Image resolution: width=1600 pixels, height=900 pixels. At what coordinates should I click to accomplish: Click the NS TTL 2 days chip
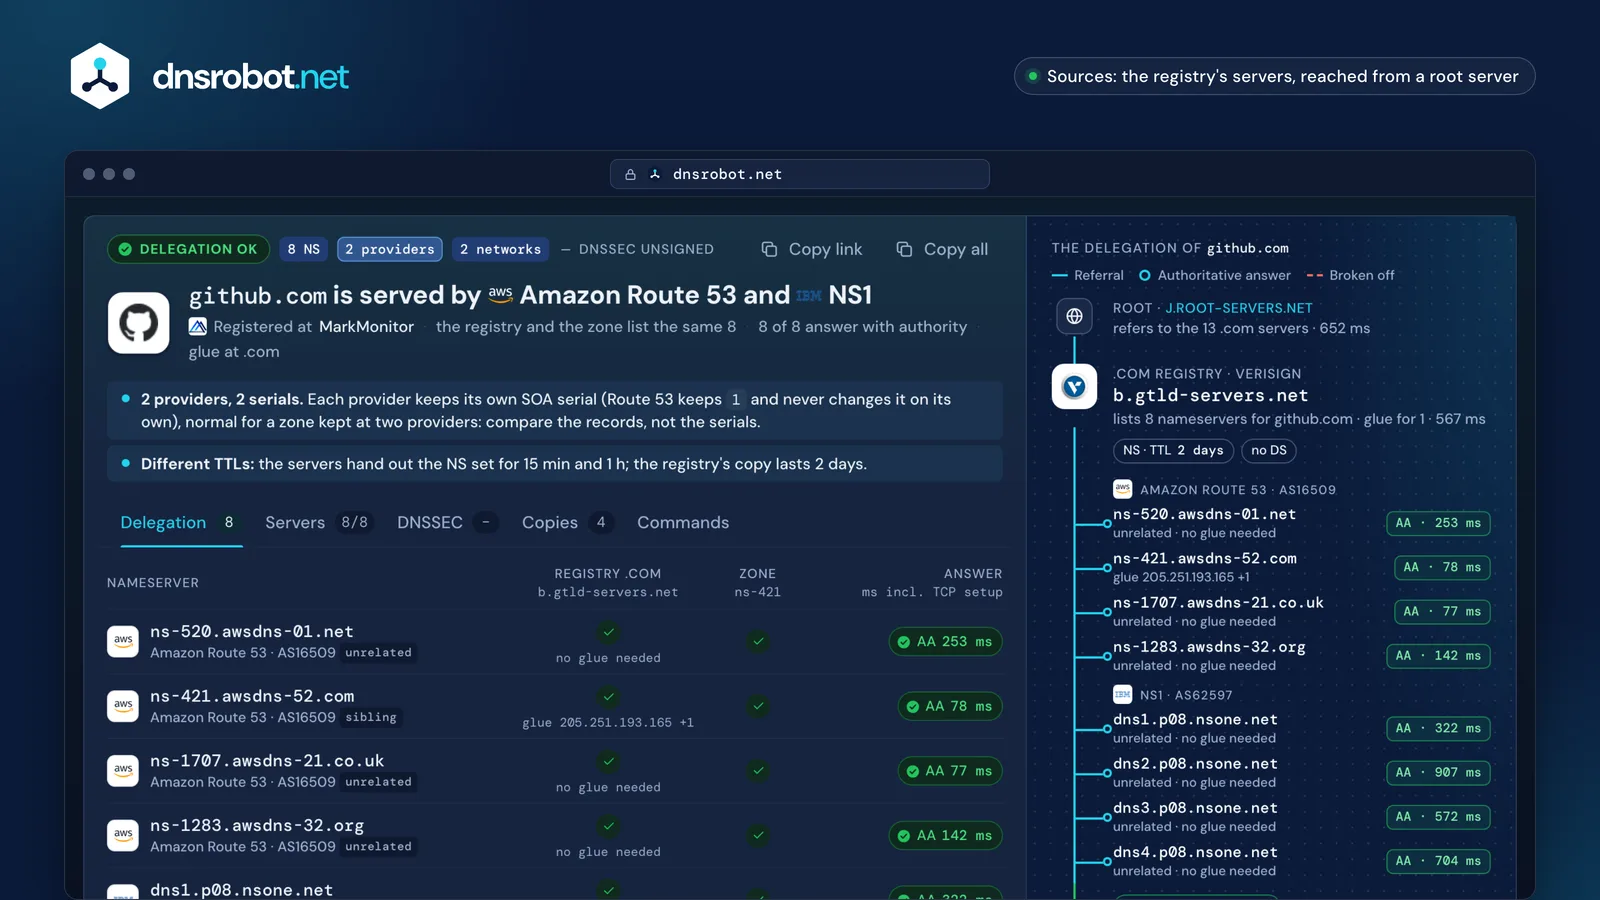click(1173, 450)
